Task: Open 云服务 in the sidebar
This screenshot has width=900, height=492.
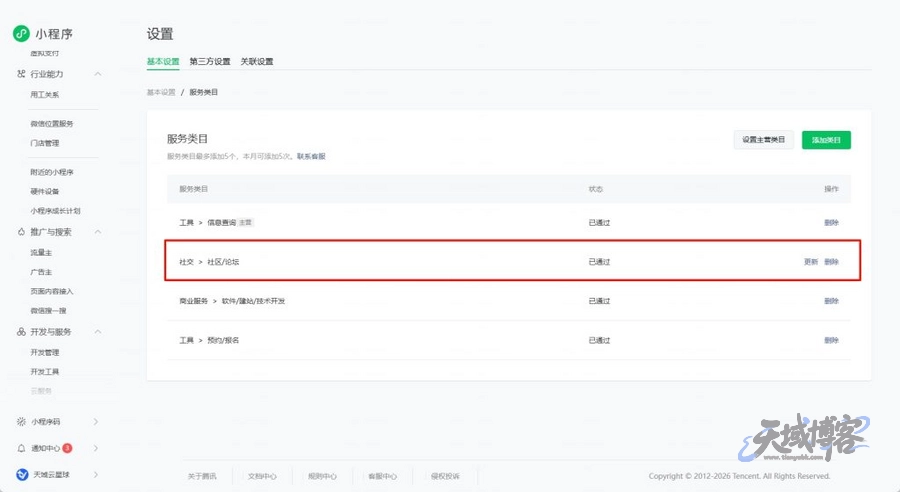Action: [x=41, y=391]
